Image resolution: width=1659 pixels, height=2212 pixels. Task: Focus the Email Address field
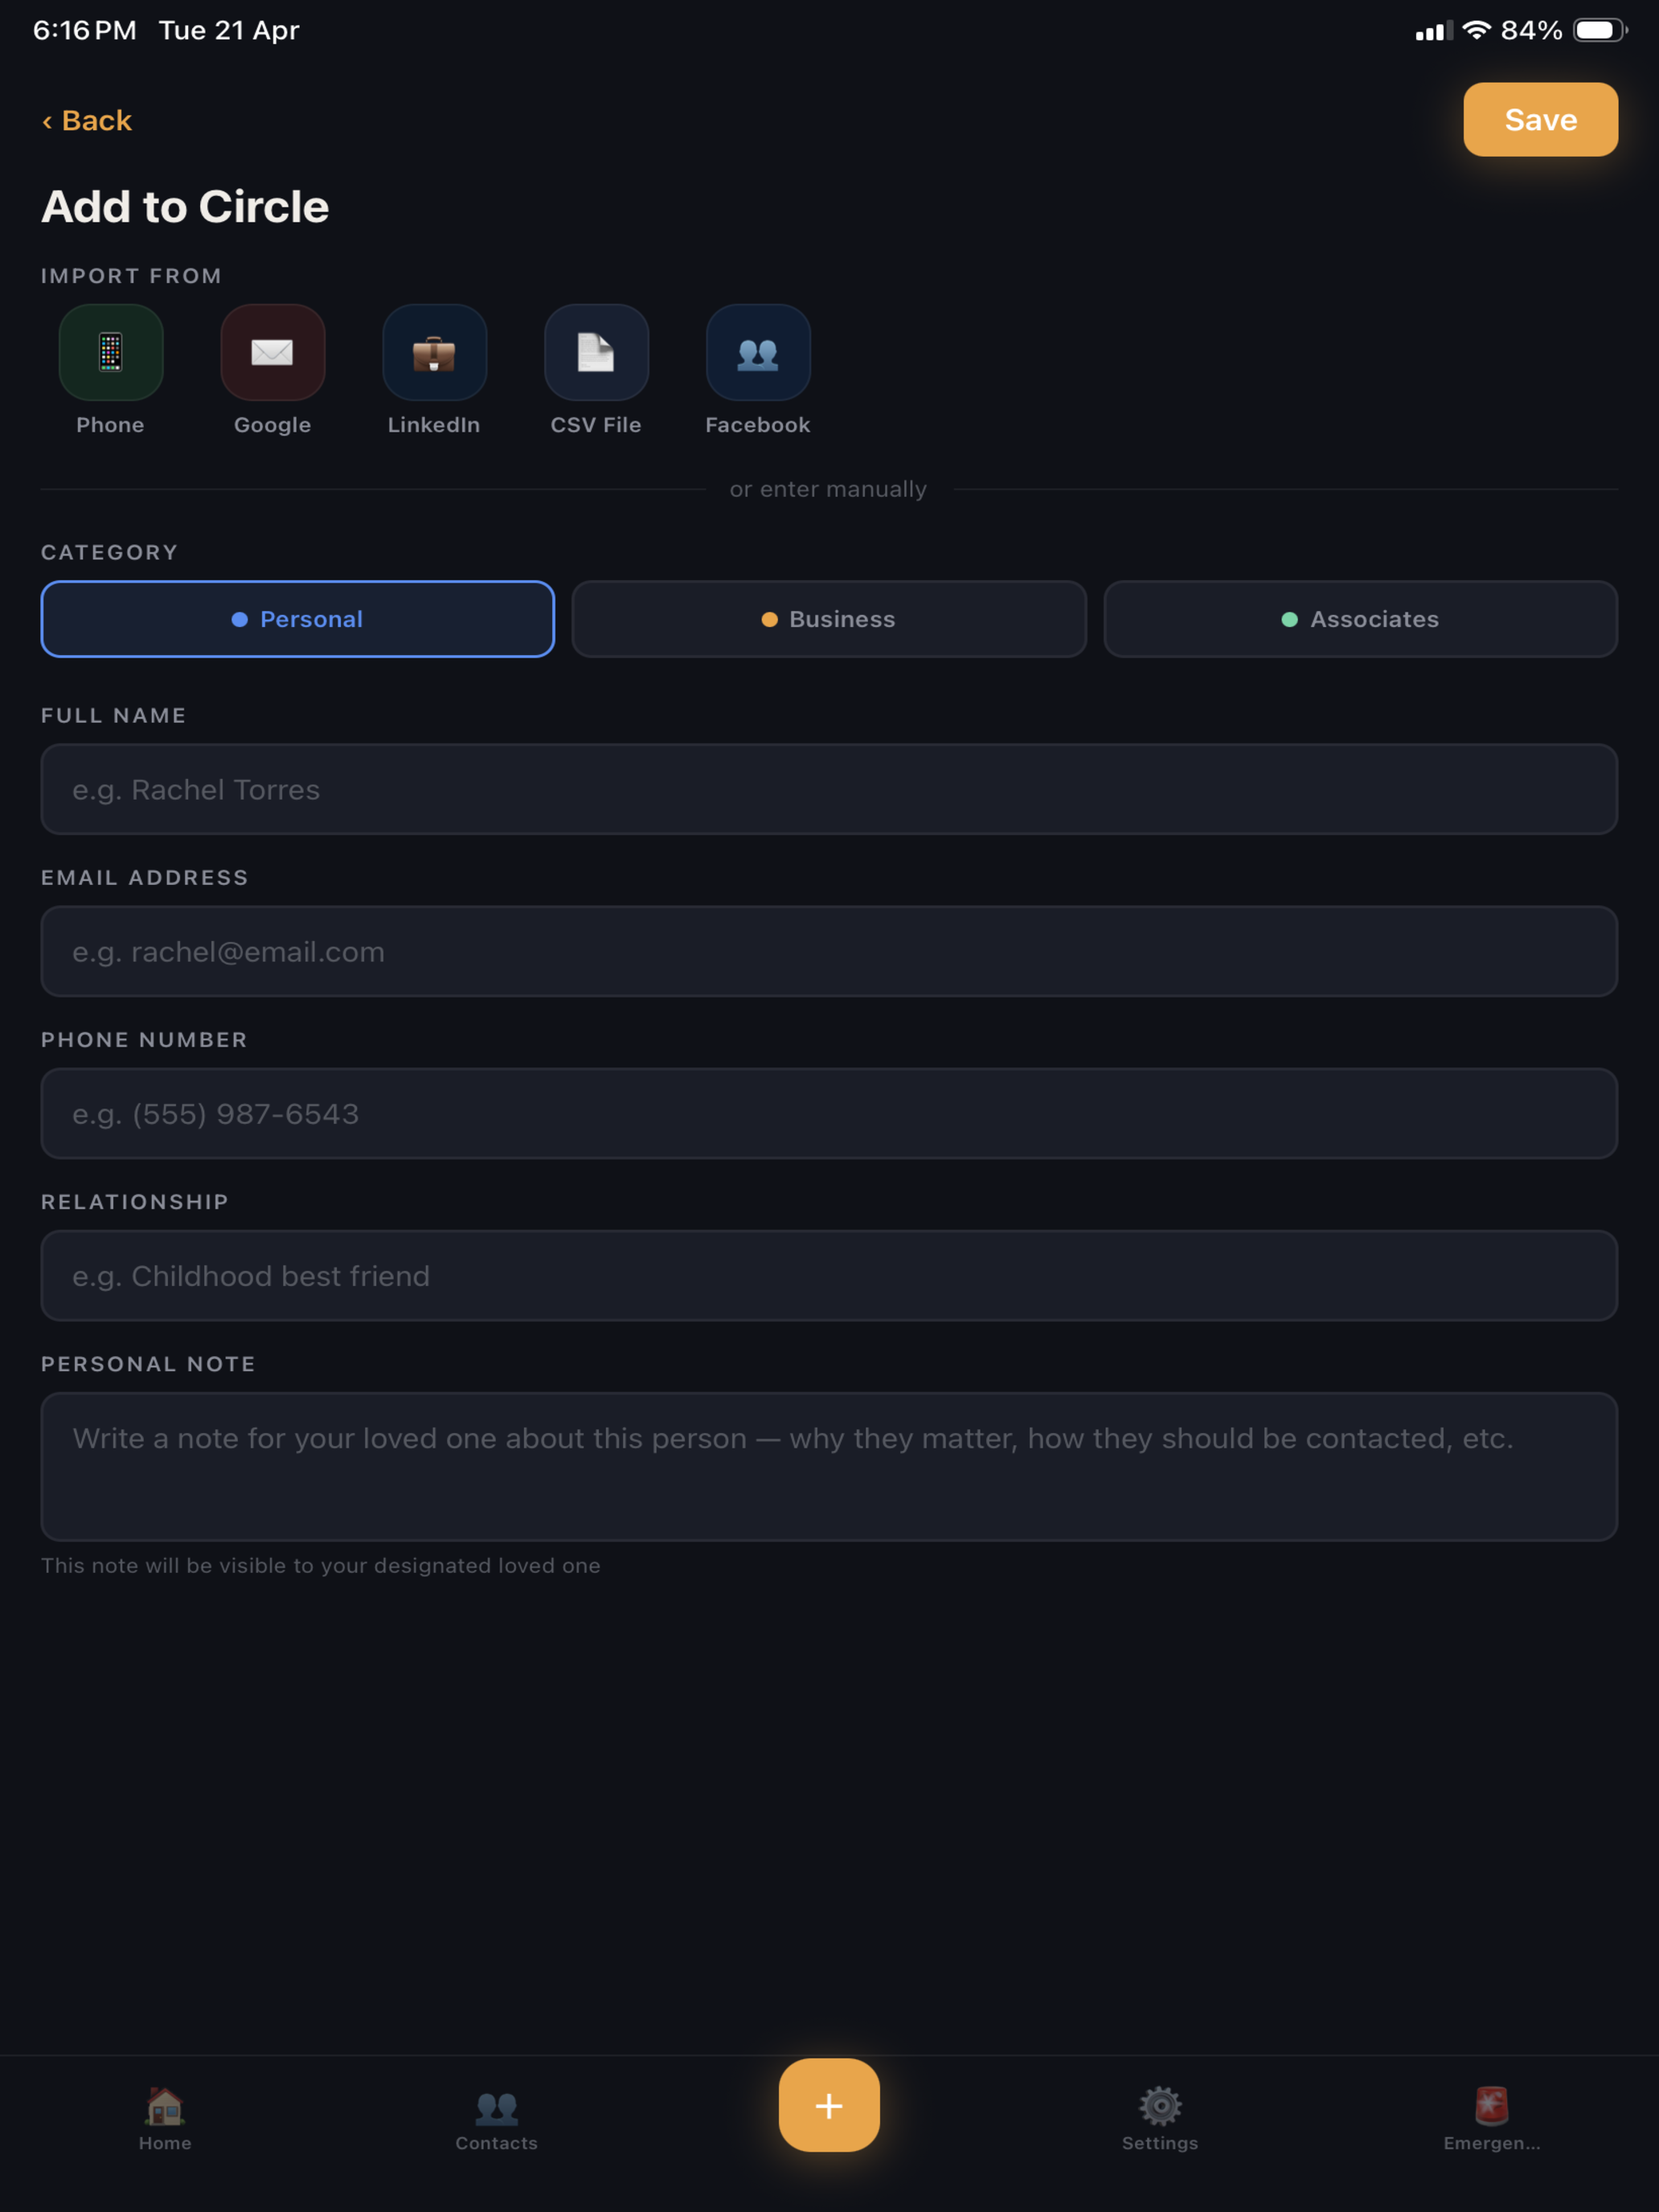click(829, 951)
